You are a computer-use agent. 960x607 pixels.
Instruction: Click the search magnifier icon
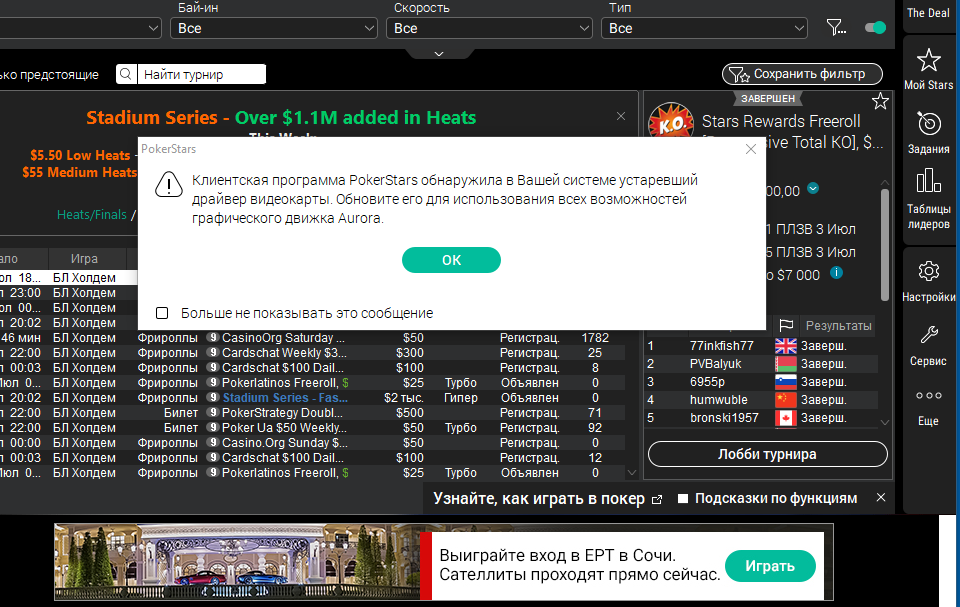coord(126,74)
